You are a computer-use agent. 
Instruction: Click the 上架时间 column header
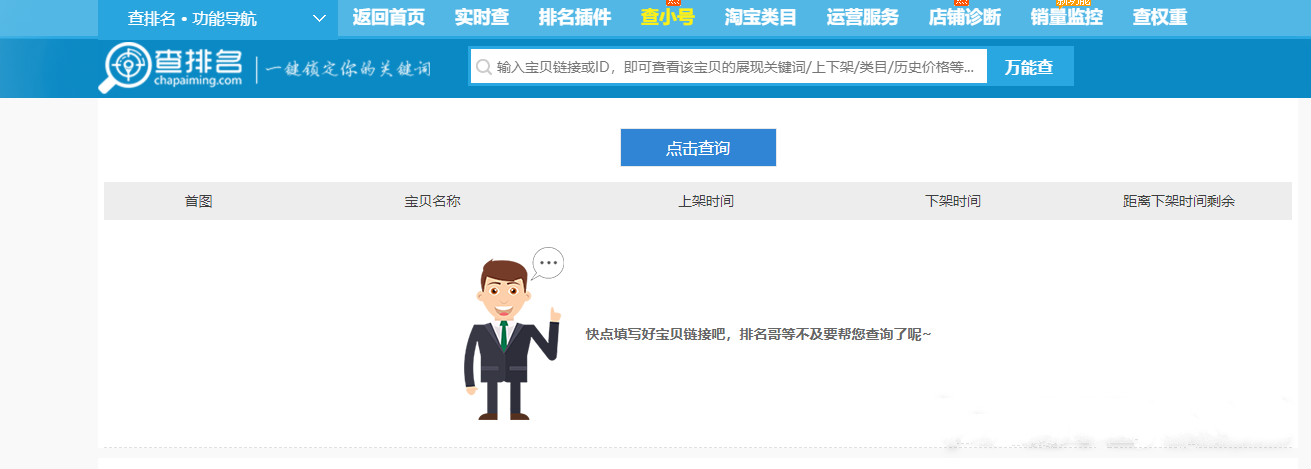(705, 201)
